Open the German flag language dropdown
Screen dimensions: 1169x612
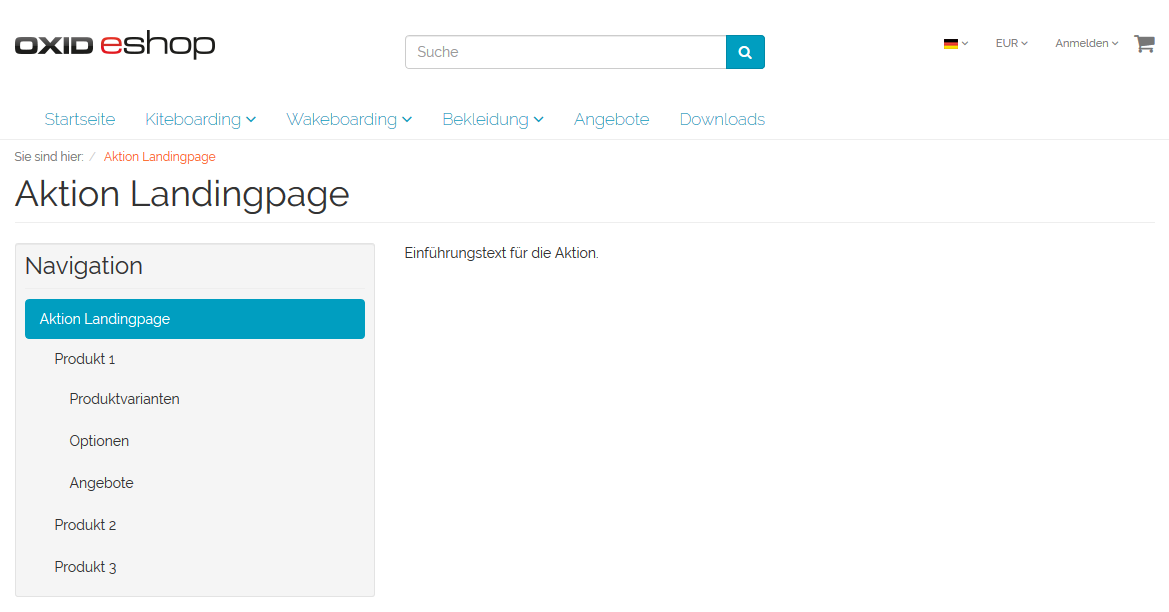point(956,43)
